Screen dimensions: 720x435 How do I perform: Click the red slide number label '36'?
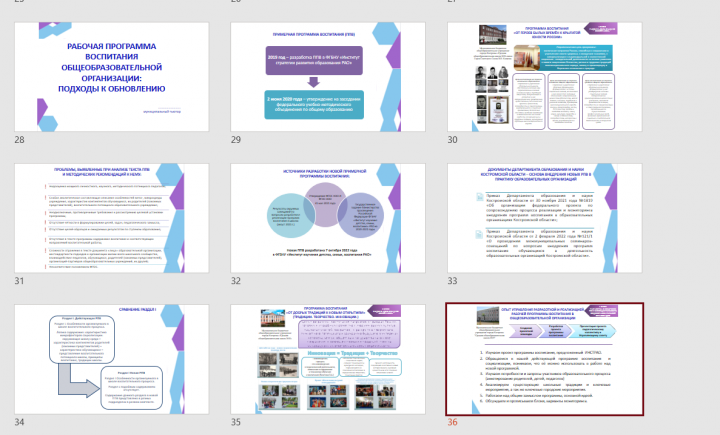[x=452, y=422]
